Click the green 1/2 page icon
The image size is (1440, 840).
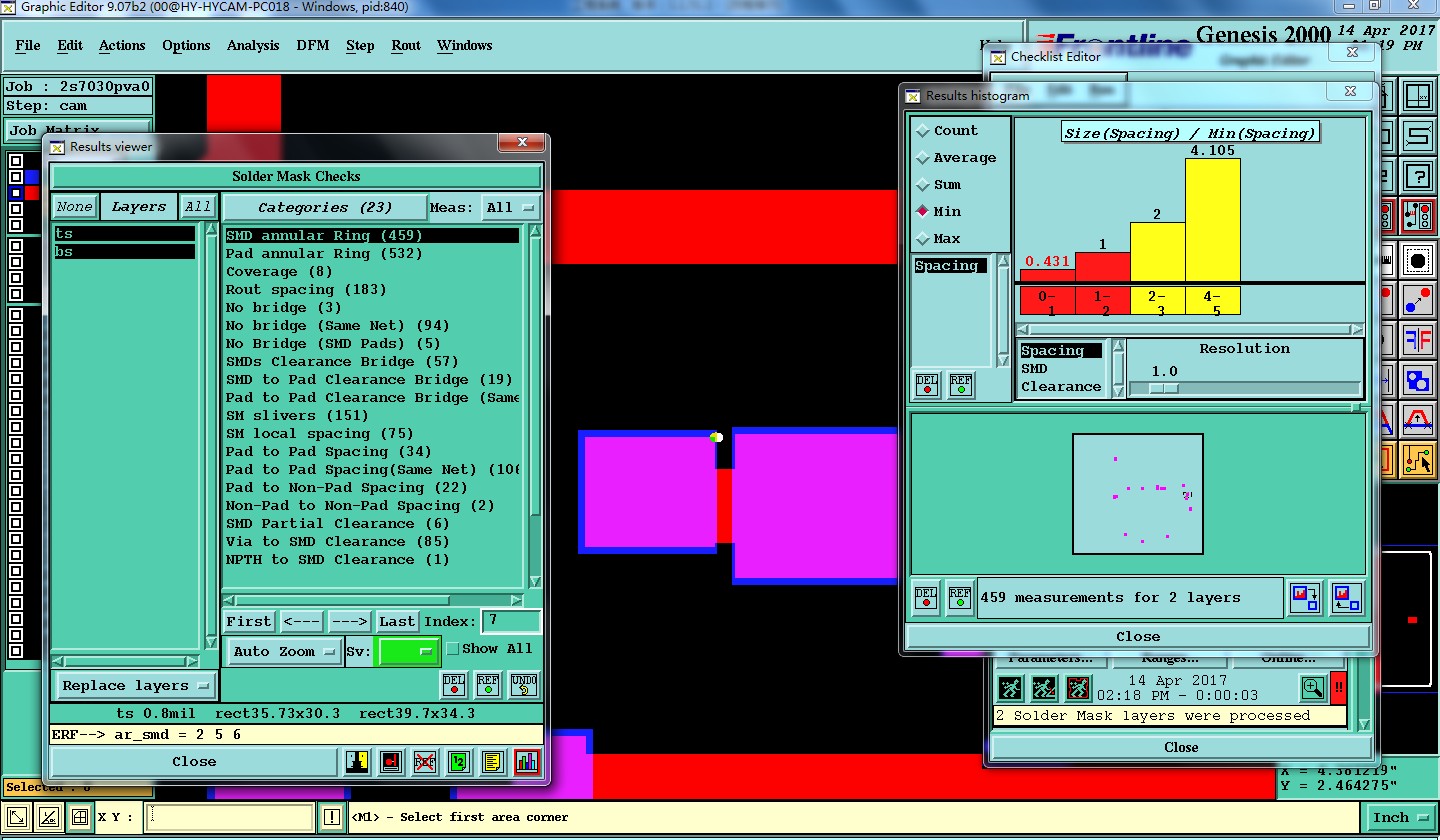(x=459, y=762)
